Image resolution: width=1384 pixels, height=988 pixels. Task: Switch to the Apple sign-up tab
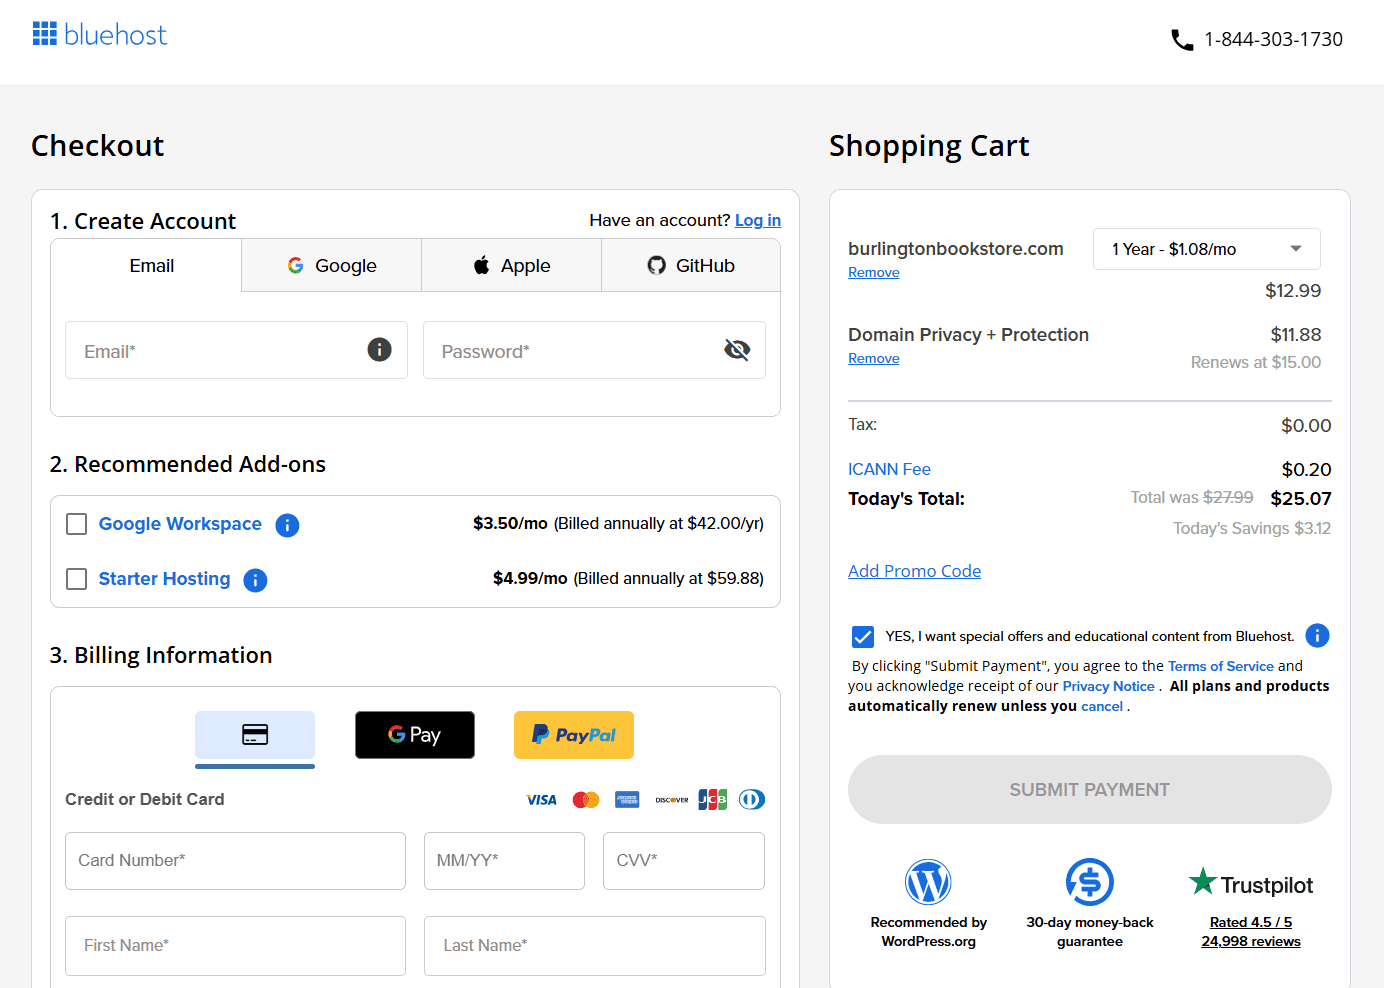point(511,265)
